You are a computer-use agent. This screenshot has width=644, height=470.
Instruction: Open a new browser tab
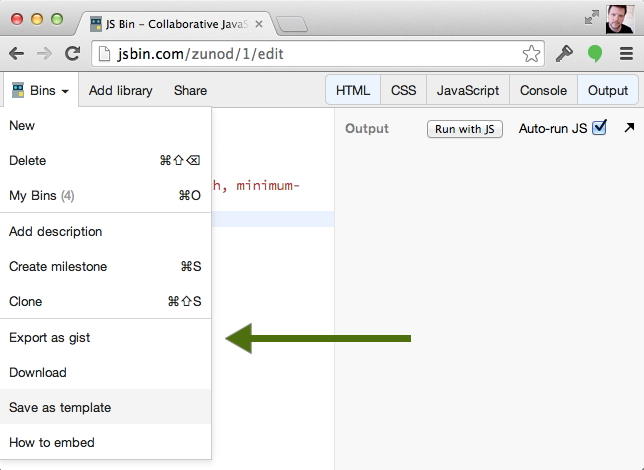click(291, 23)
